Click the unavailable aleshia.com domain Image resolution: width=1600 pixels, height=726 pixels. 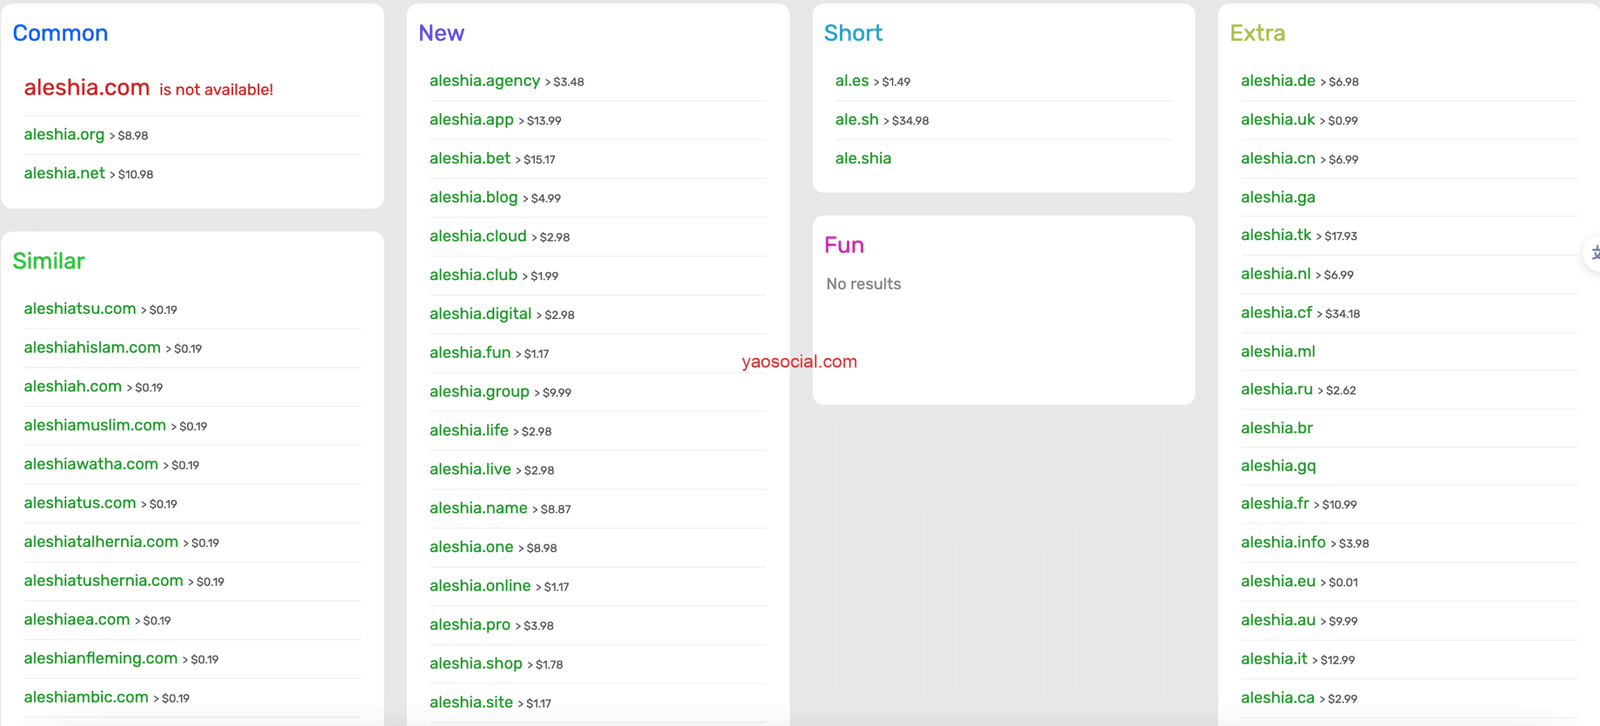pos(87,88)
